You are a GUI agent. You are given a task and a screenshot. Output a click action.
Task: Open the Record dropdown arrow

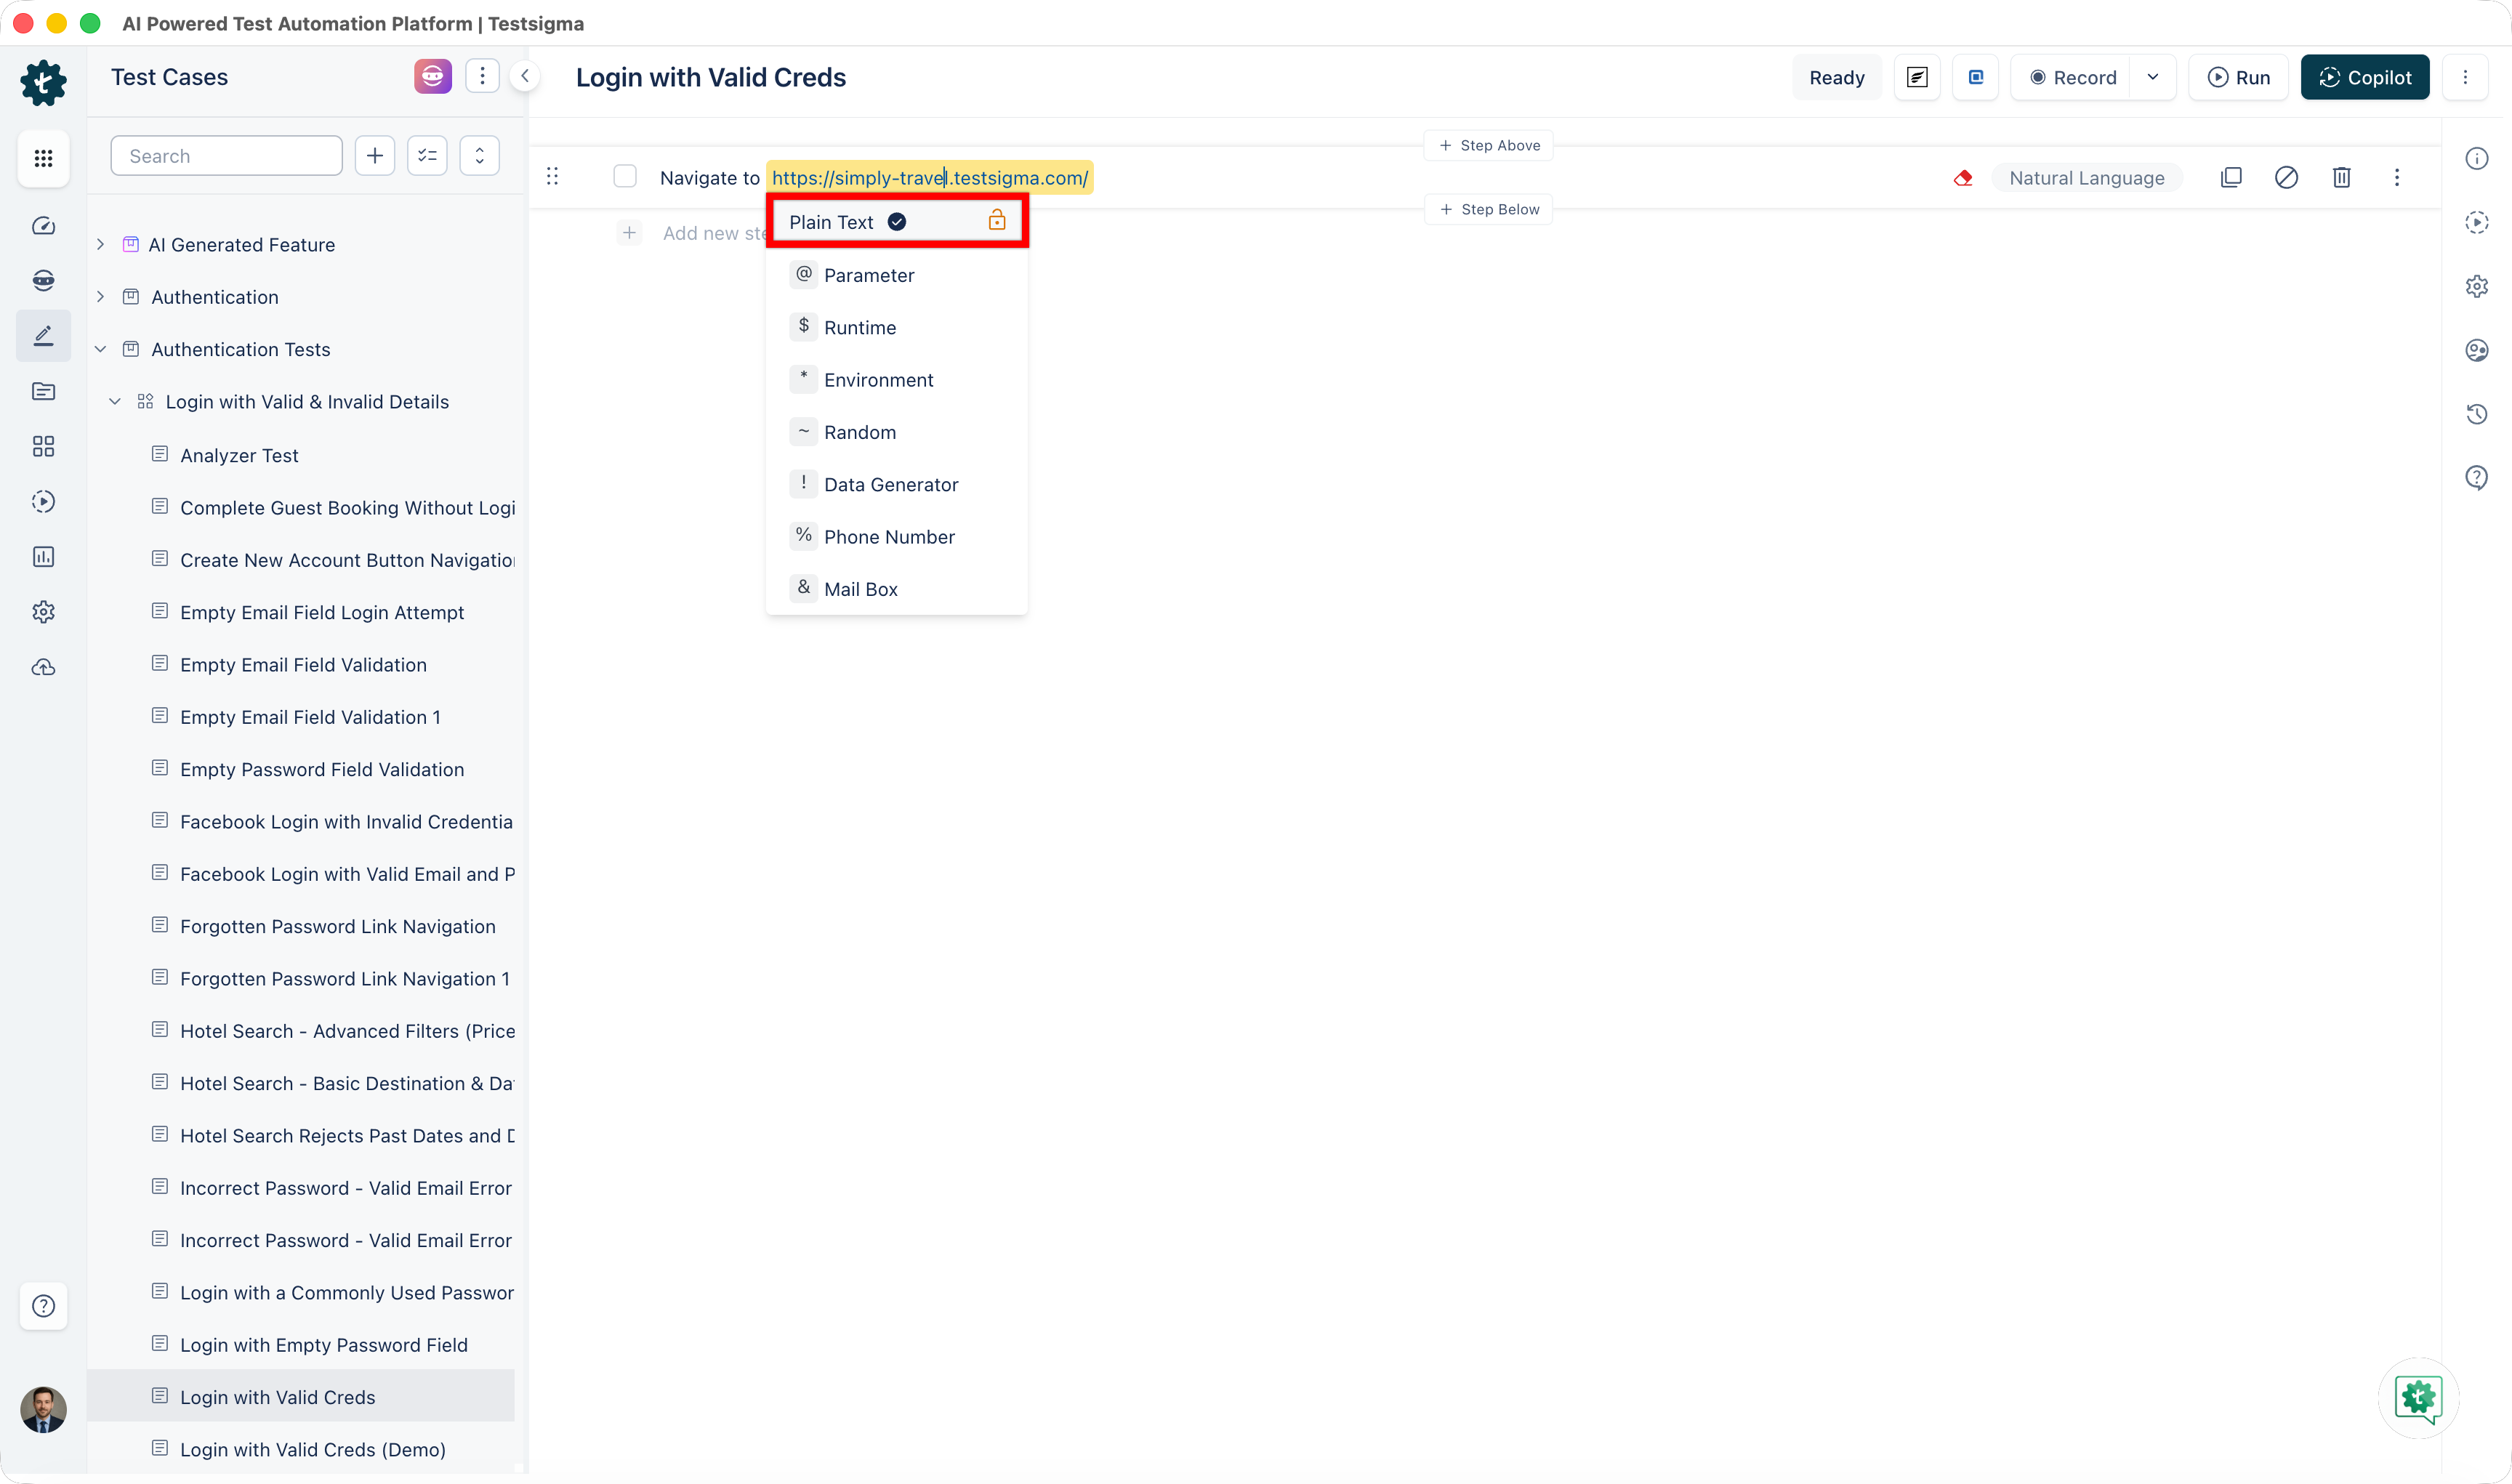2153,77
